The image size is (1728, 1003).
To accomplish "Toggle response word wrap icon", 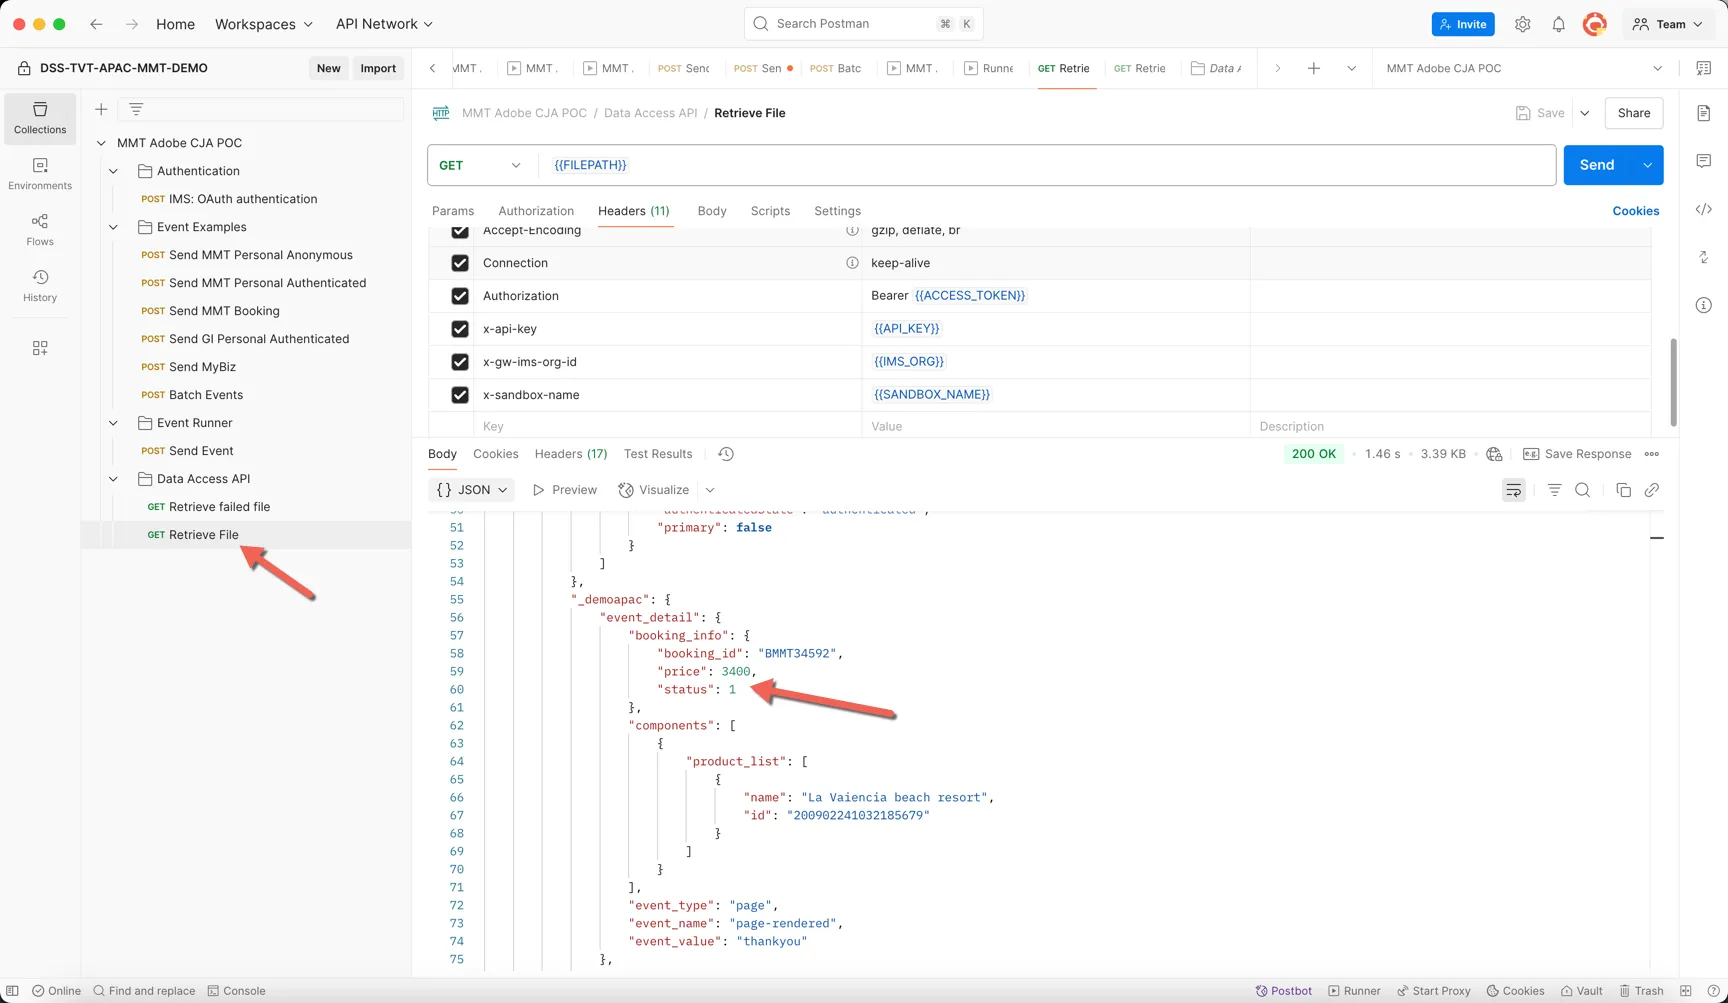I will [1514, 490].
